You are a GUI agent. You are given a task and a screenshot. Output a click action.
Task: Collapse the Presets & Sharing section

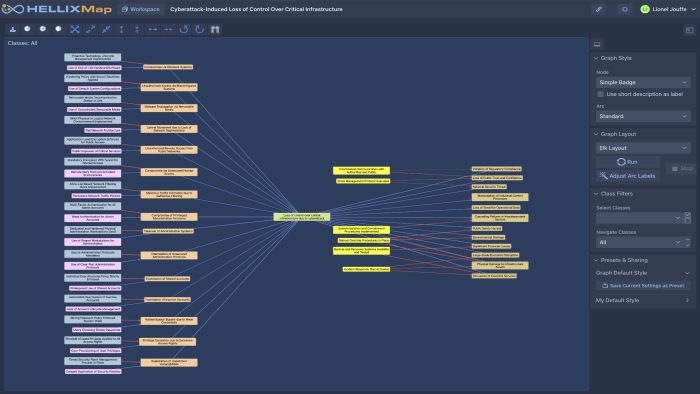[x=596, y=260]
